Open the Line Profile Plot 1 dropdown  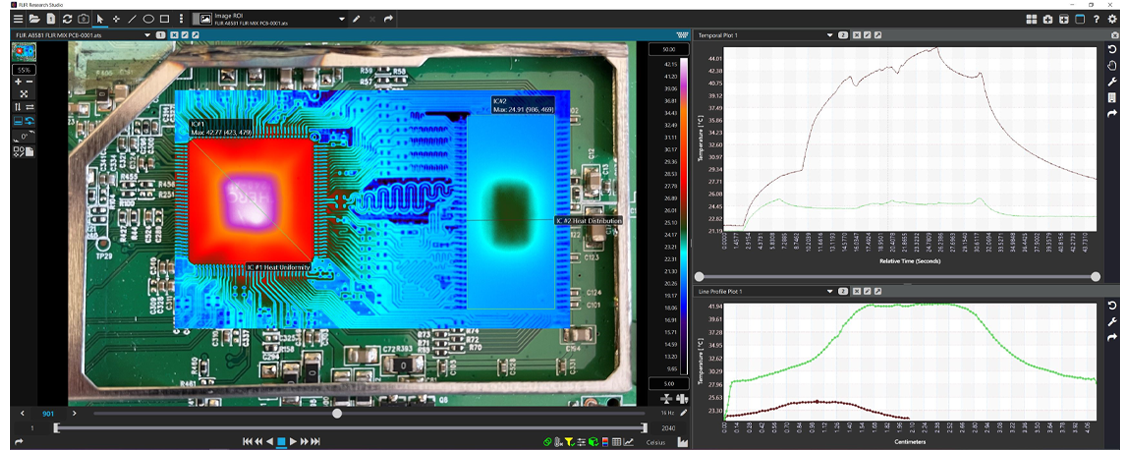pos(829,291)
